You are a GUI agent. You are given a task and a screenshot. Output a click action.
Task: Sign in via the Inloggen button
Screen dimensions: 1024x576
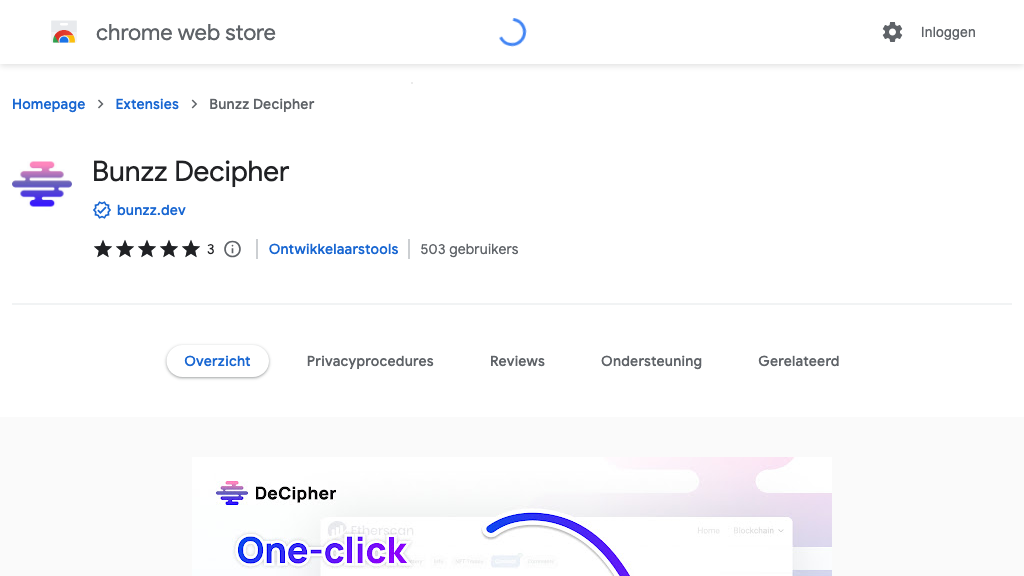(x=948, y=32)
